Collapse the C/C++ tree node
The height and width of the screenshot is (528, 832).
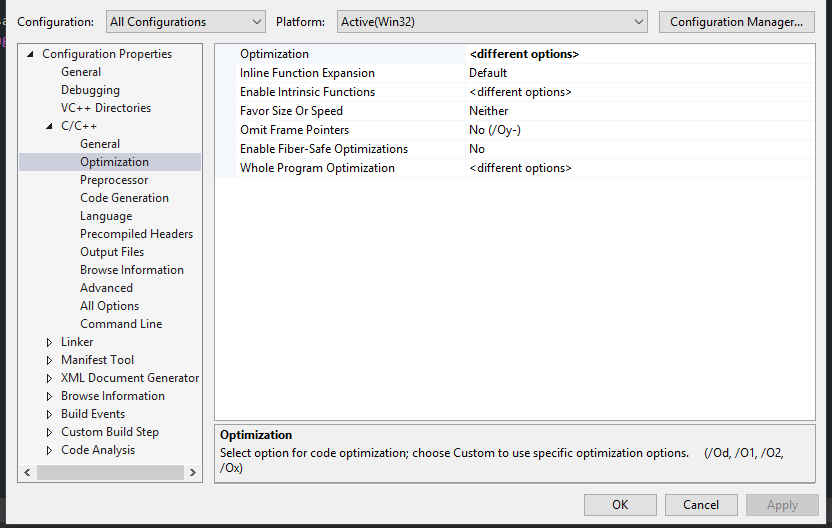coord(50,126)
